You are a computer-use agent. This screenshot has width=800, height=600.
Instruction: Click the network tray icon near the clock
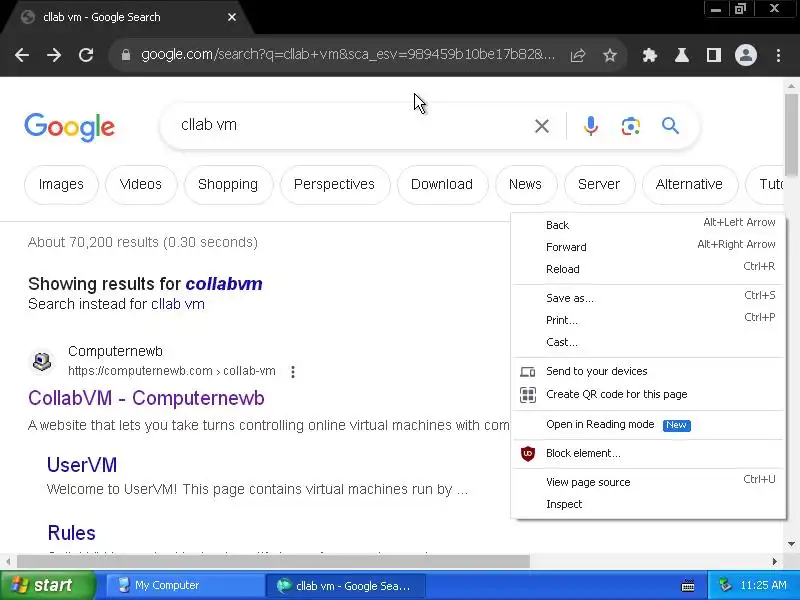tap(726, 585)
